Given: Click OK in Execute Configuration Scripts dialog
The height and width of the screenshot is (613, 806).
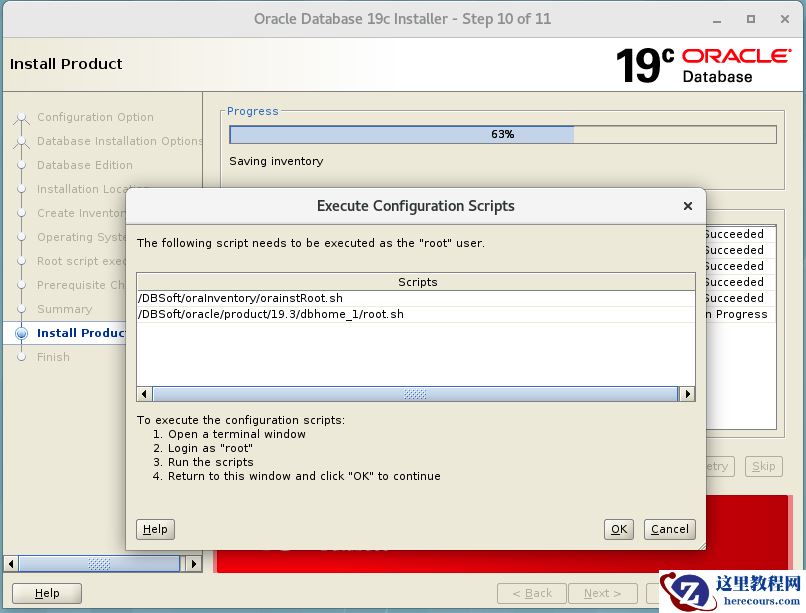Looking at the screenshot, I should coord(618,529).
